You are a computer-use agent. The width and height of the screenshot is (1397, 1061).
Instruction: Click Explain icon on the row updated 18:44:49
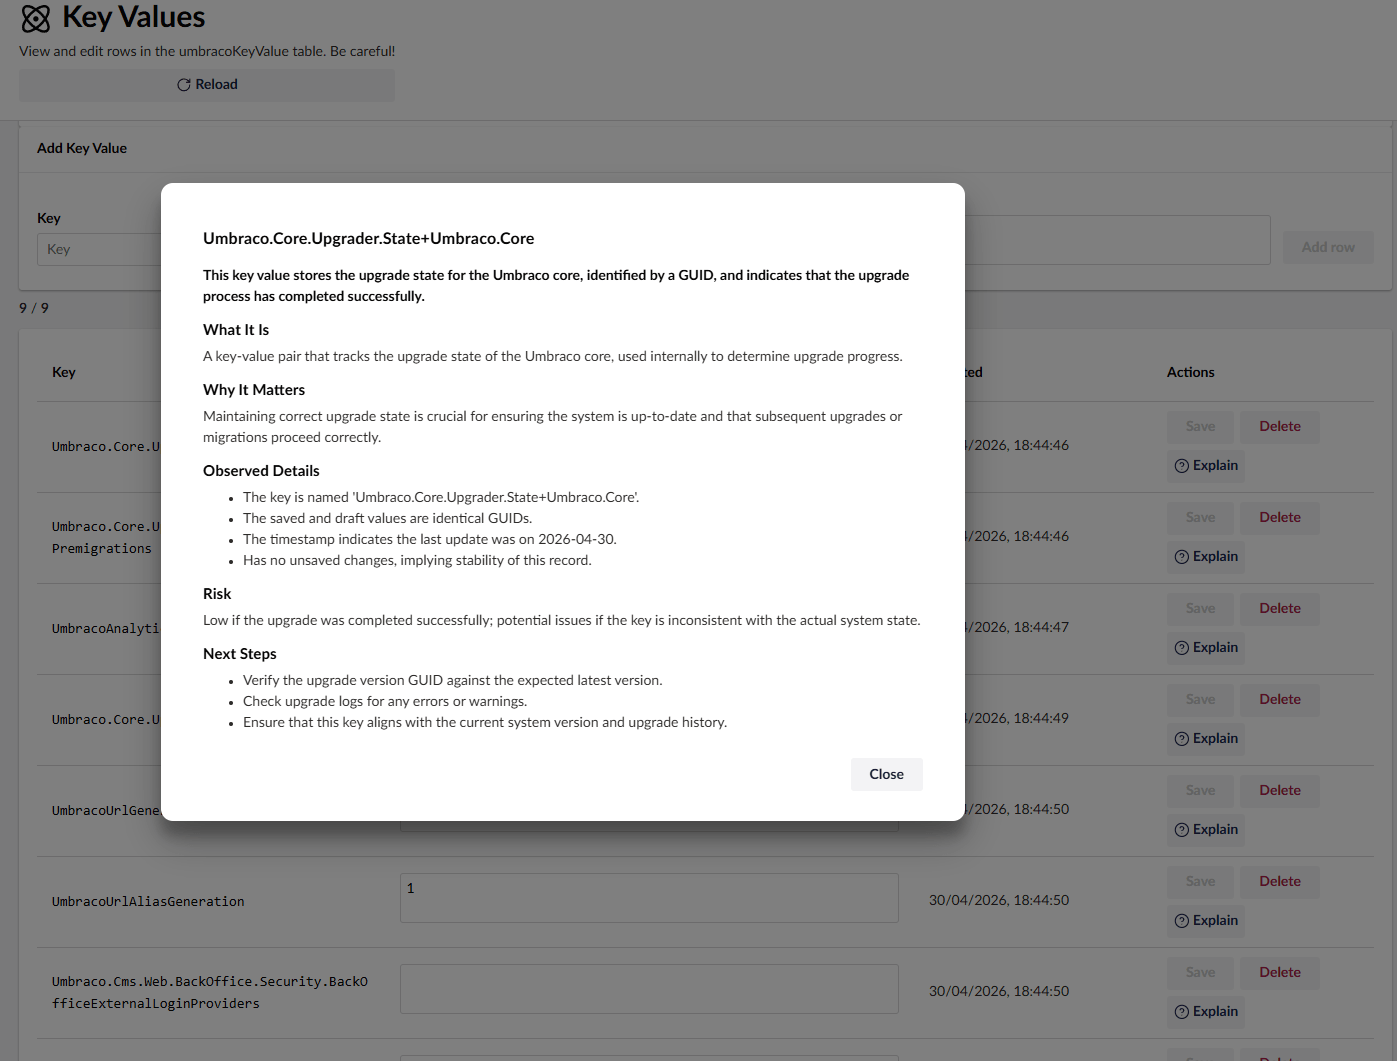point(1181,739)
